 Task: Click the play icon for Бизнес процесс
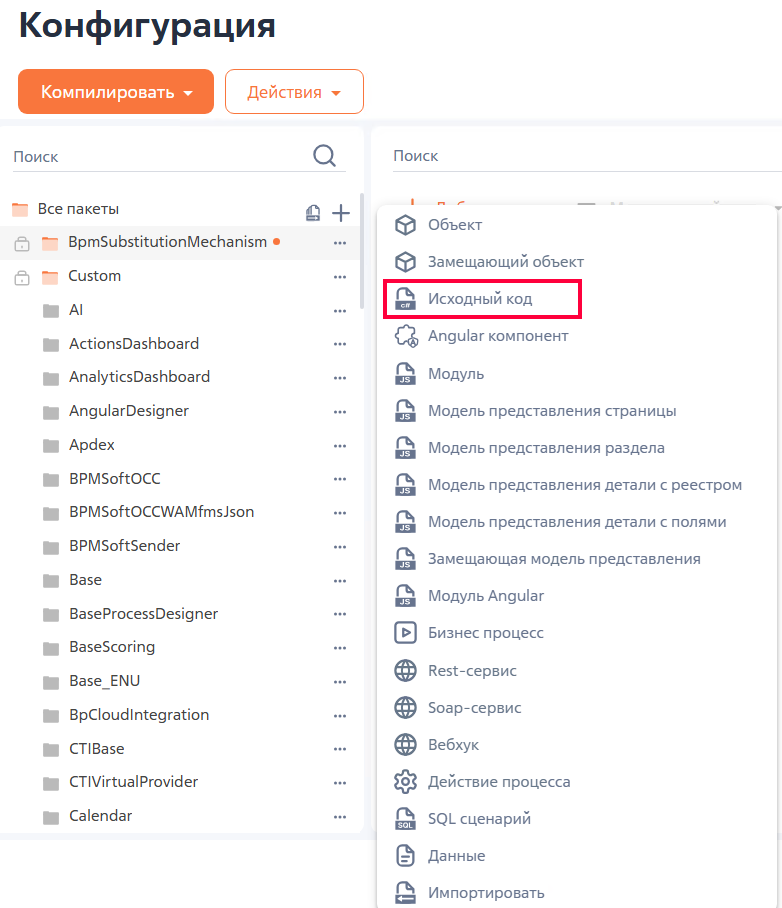[x=405, y=632]
